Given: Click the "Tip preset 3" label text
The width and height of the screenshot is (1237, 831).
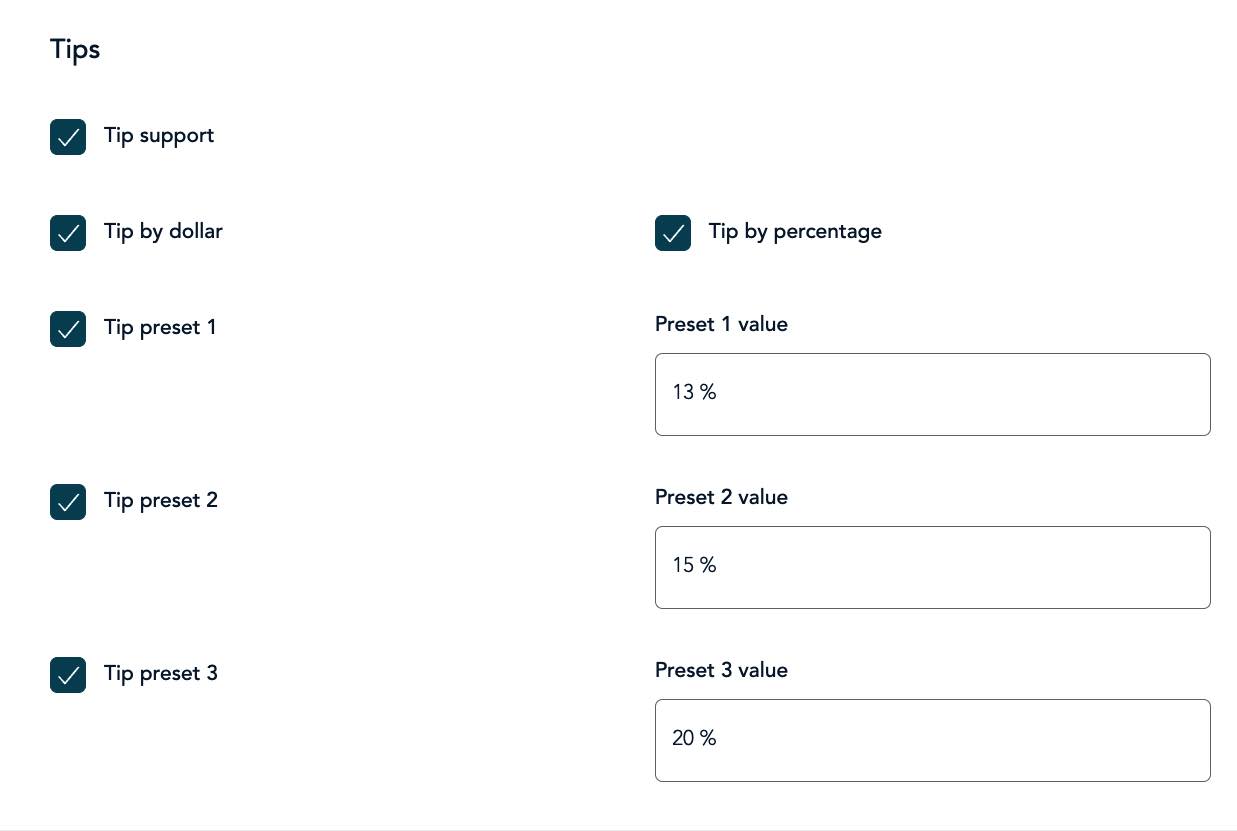Looking at the screenshot, I should [x=160, y=674].
